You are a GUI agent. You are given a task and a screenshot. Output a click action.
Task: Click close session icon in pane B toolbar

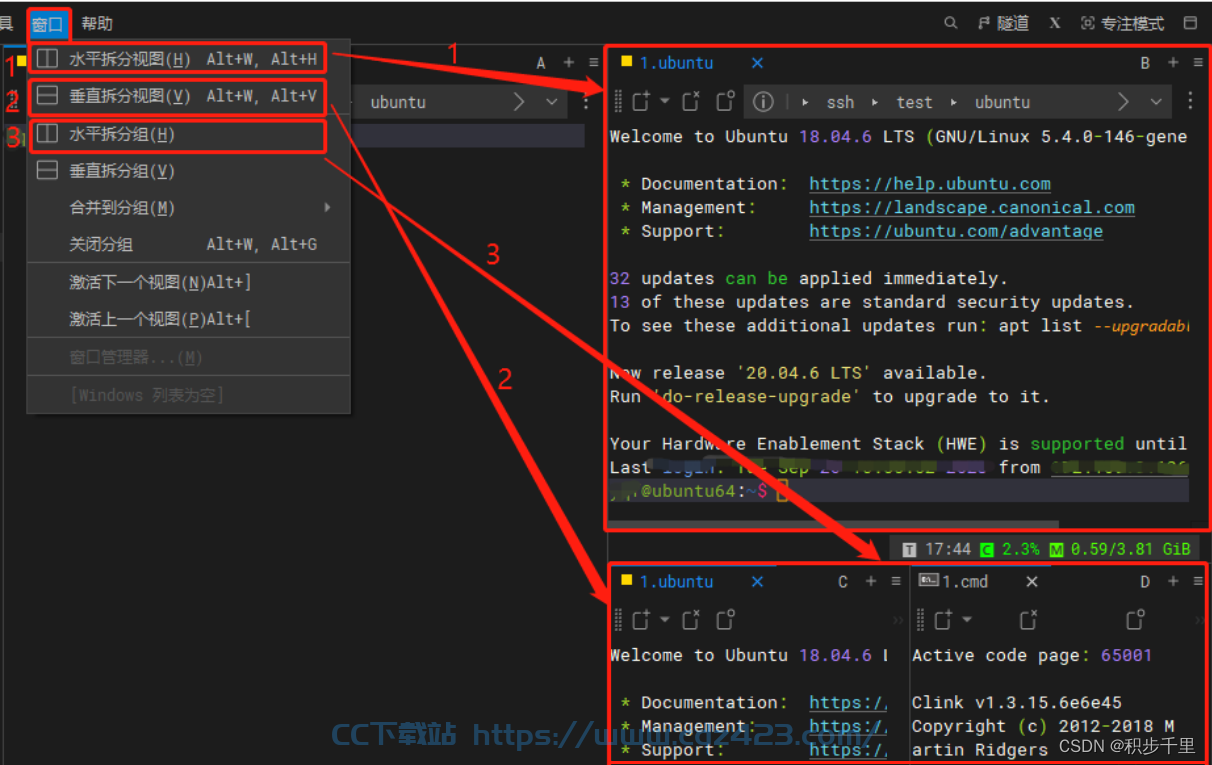(691, 101)
